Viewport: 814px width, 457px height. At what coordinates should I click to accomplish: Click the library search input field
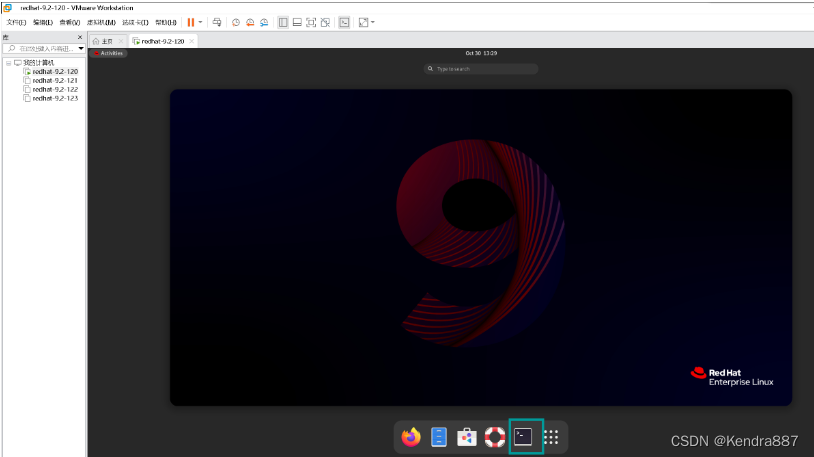pos(43,48)
